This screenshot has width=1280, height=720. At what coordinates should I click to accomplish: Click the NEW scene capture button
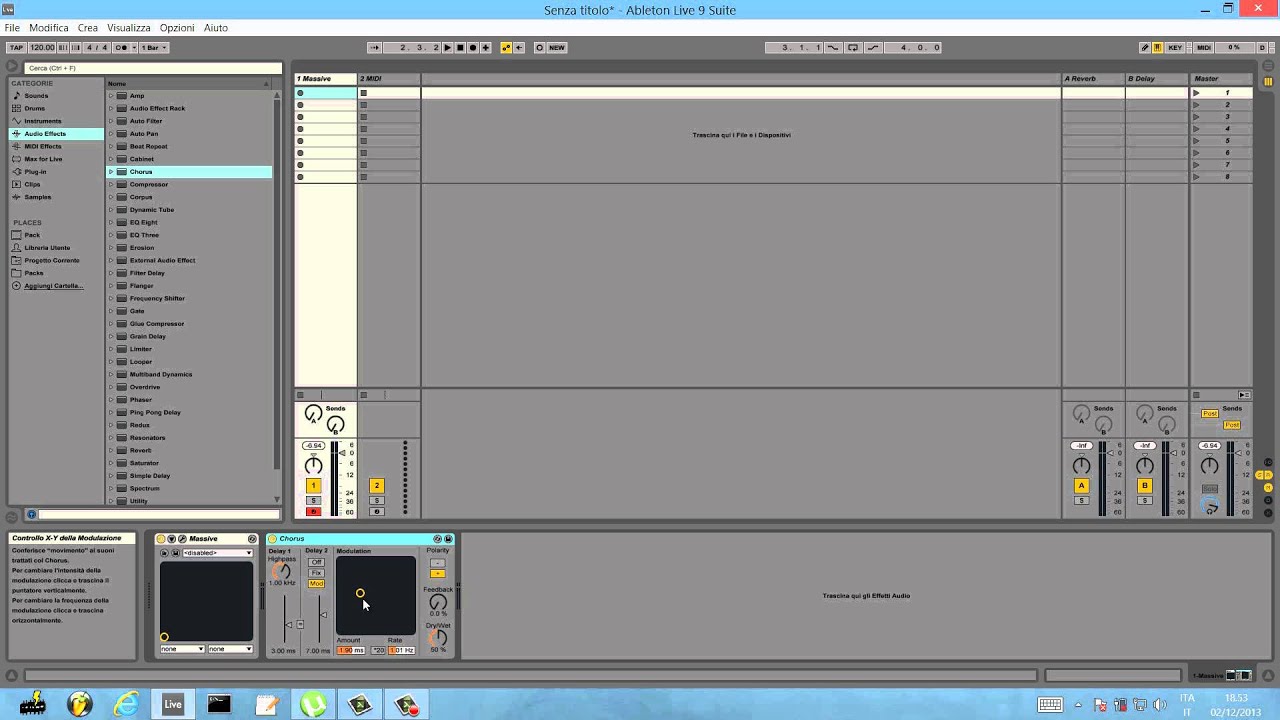557,47
